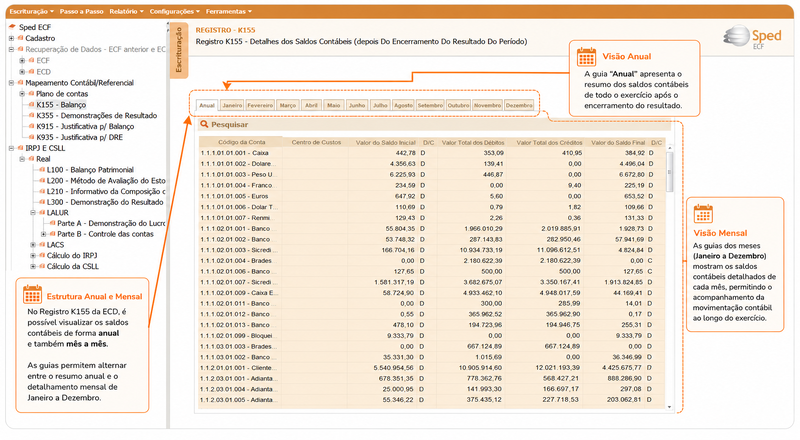
Task: Open K355 - Demonstrações de Resultado item
Action: click(x=96, y=115)
